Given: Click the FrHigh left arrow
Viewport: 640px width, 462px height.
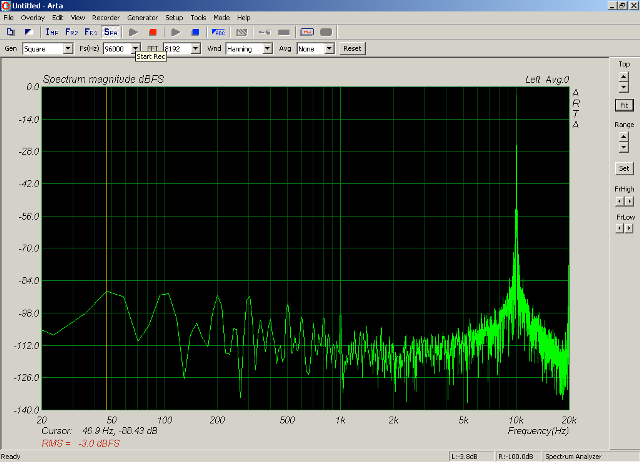Looking at the screenshot, I should point(620,201).
